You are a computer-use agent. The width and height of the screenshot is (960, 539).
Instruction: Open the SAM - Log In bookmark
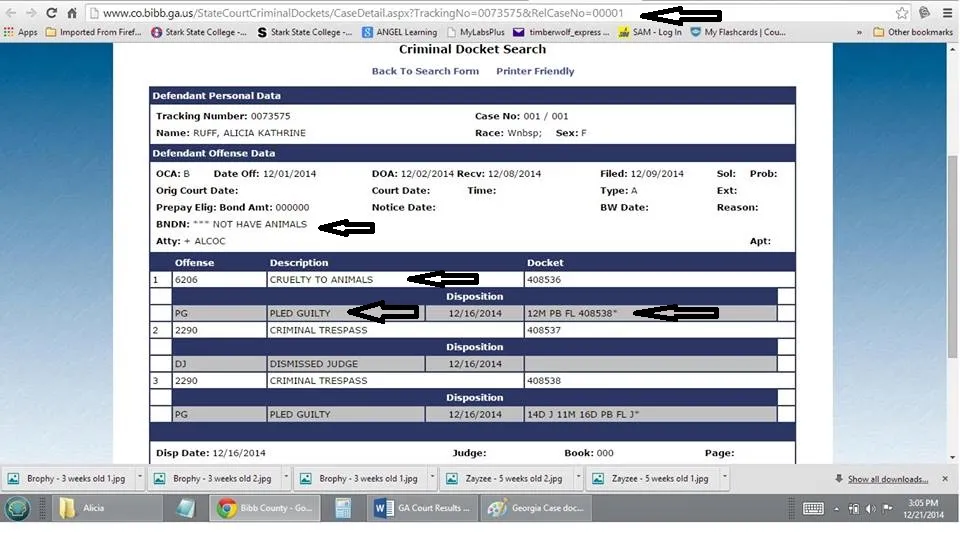pos(650,32)
